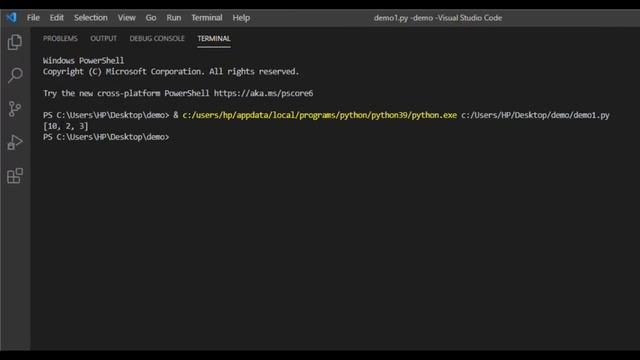
Task: Switch to the DEBUG CONSOLE tab
Action: point(157,38)
